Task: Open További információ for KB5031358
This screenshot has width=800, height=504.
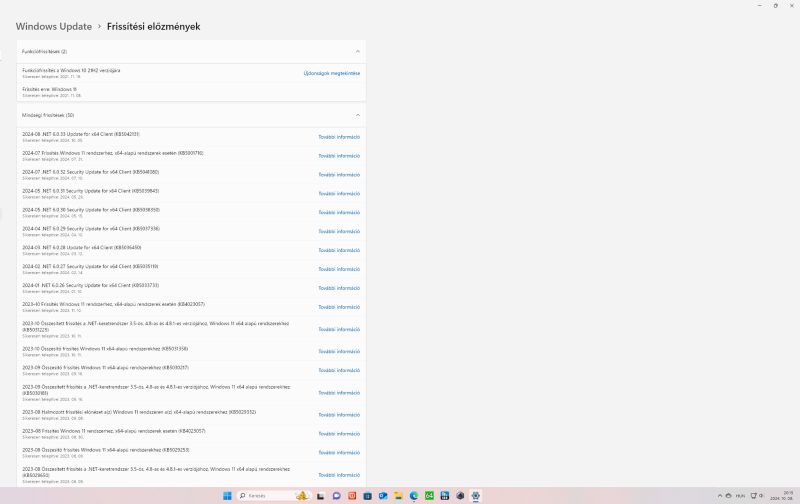Action: click(x=339, y=351)
